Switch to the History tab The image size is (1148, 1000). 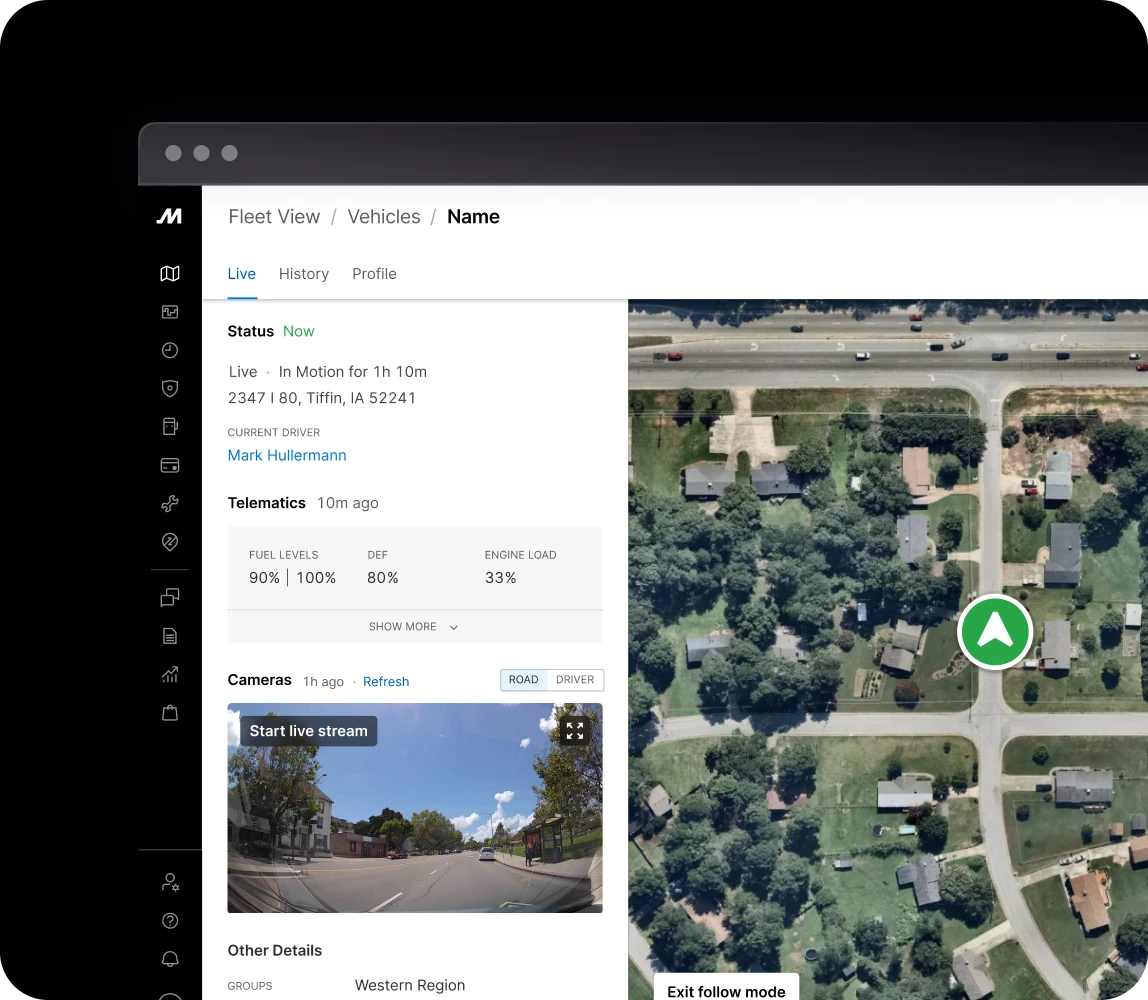click(304, 274)
